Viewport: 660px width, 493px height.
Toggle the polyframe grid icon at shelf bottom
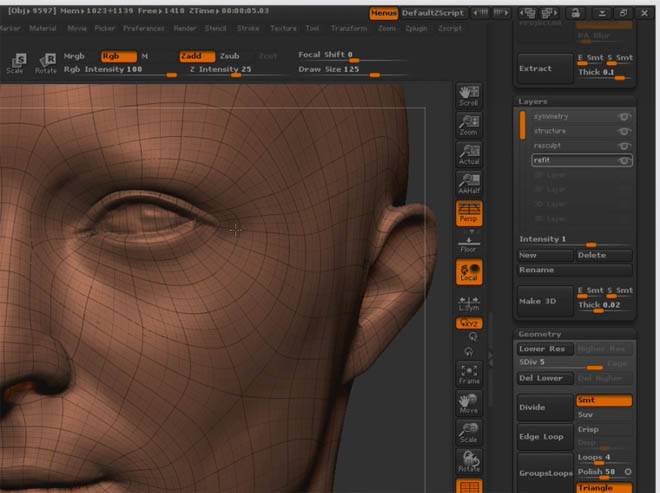click(x=469, y=486)
